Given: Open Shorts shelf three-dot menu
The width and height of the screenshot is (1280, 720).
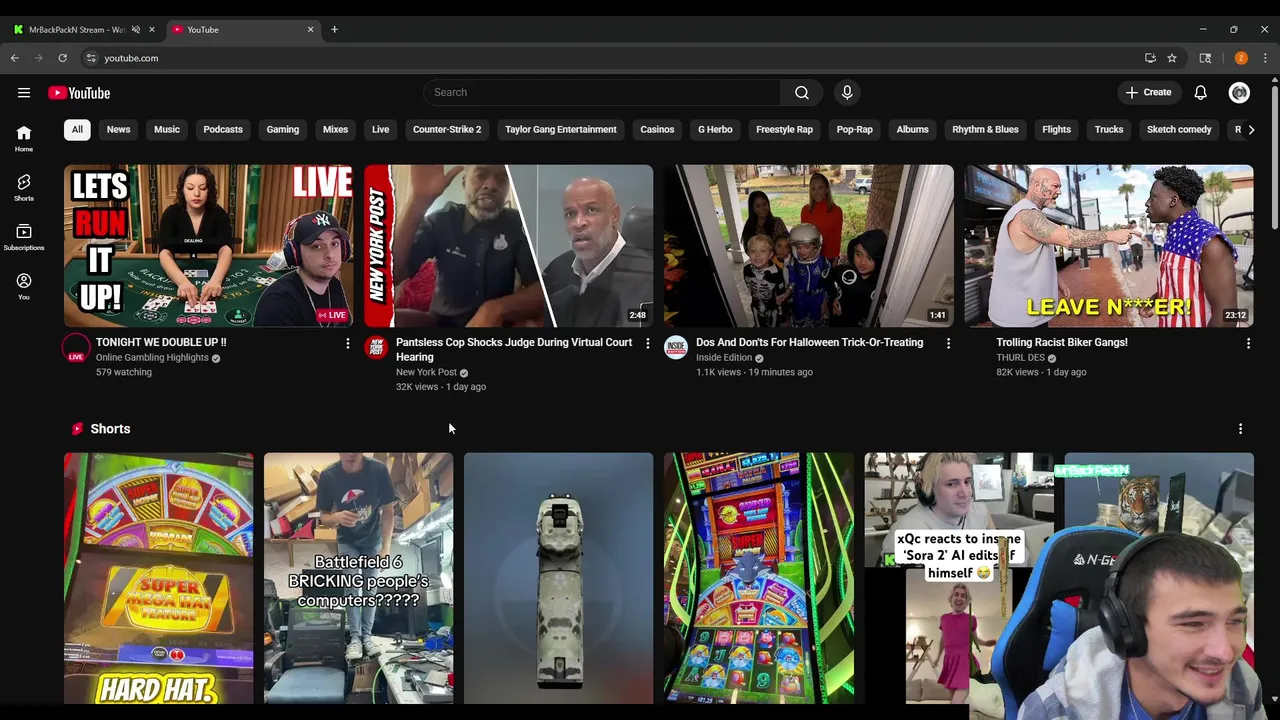Looking at the screenshot, I should (x=1240, y=429).
